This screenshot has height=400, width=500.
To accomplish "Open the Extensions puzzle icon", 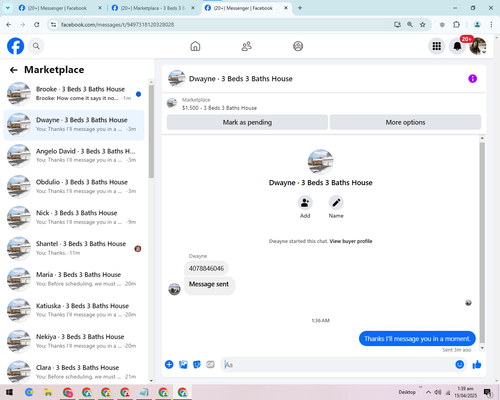I will pyautogui.click(x=456, y=24).
